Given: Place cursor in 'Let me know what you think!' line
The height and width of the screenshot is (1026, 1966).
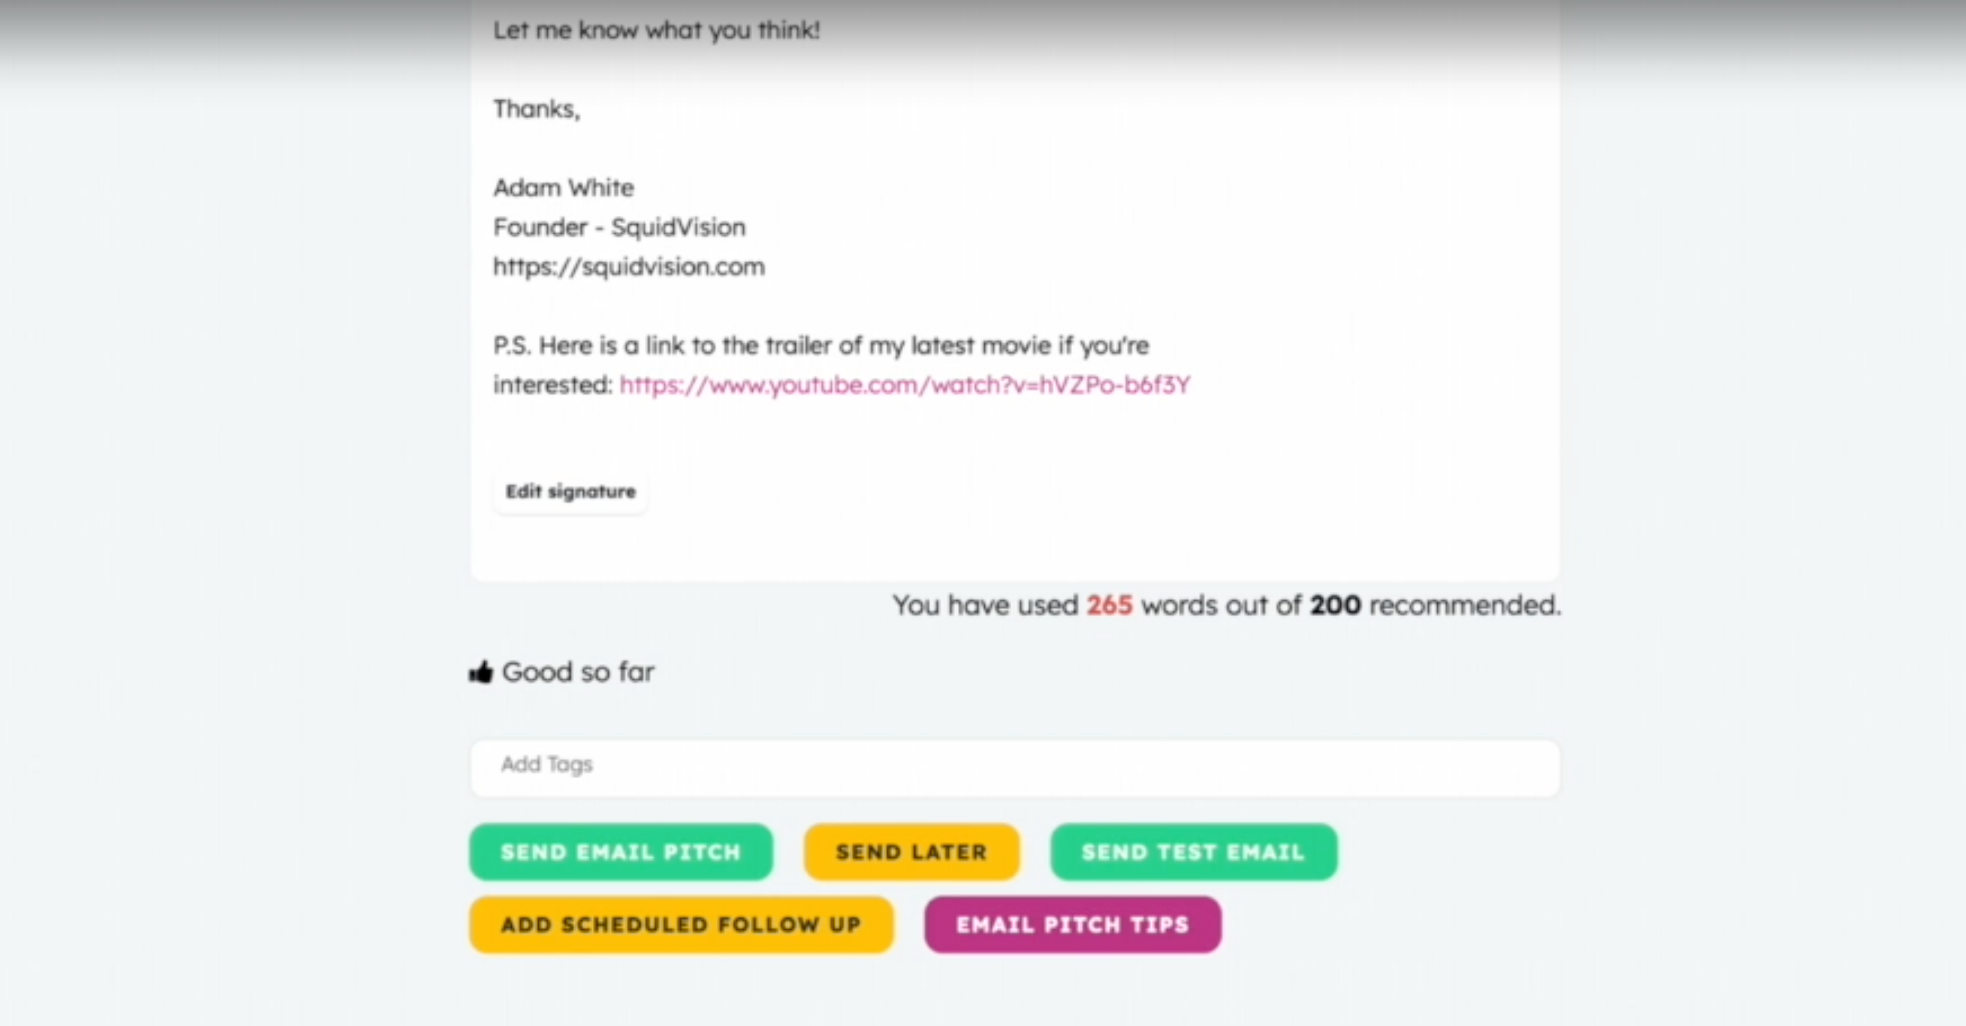Looking at the screenshot, I should [656, 30].
